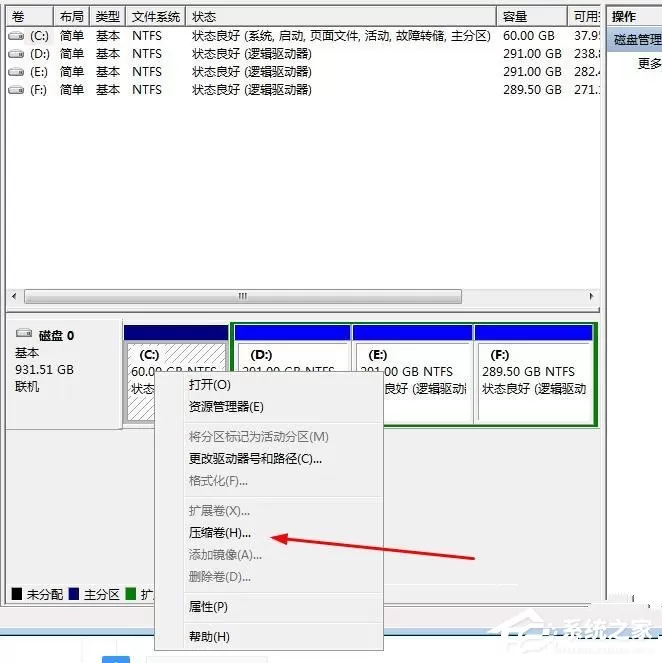The image size is (662, 663).
Task: Select the D: volume drive icon in list
Action: coord(16,54)
